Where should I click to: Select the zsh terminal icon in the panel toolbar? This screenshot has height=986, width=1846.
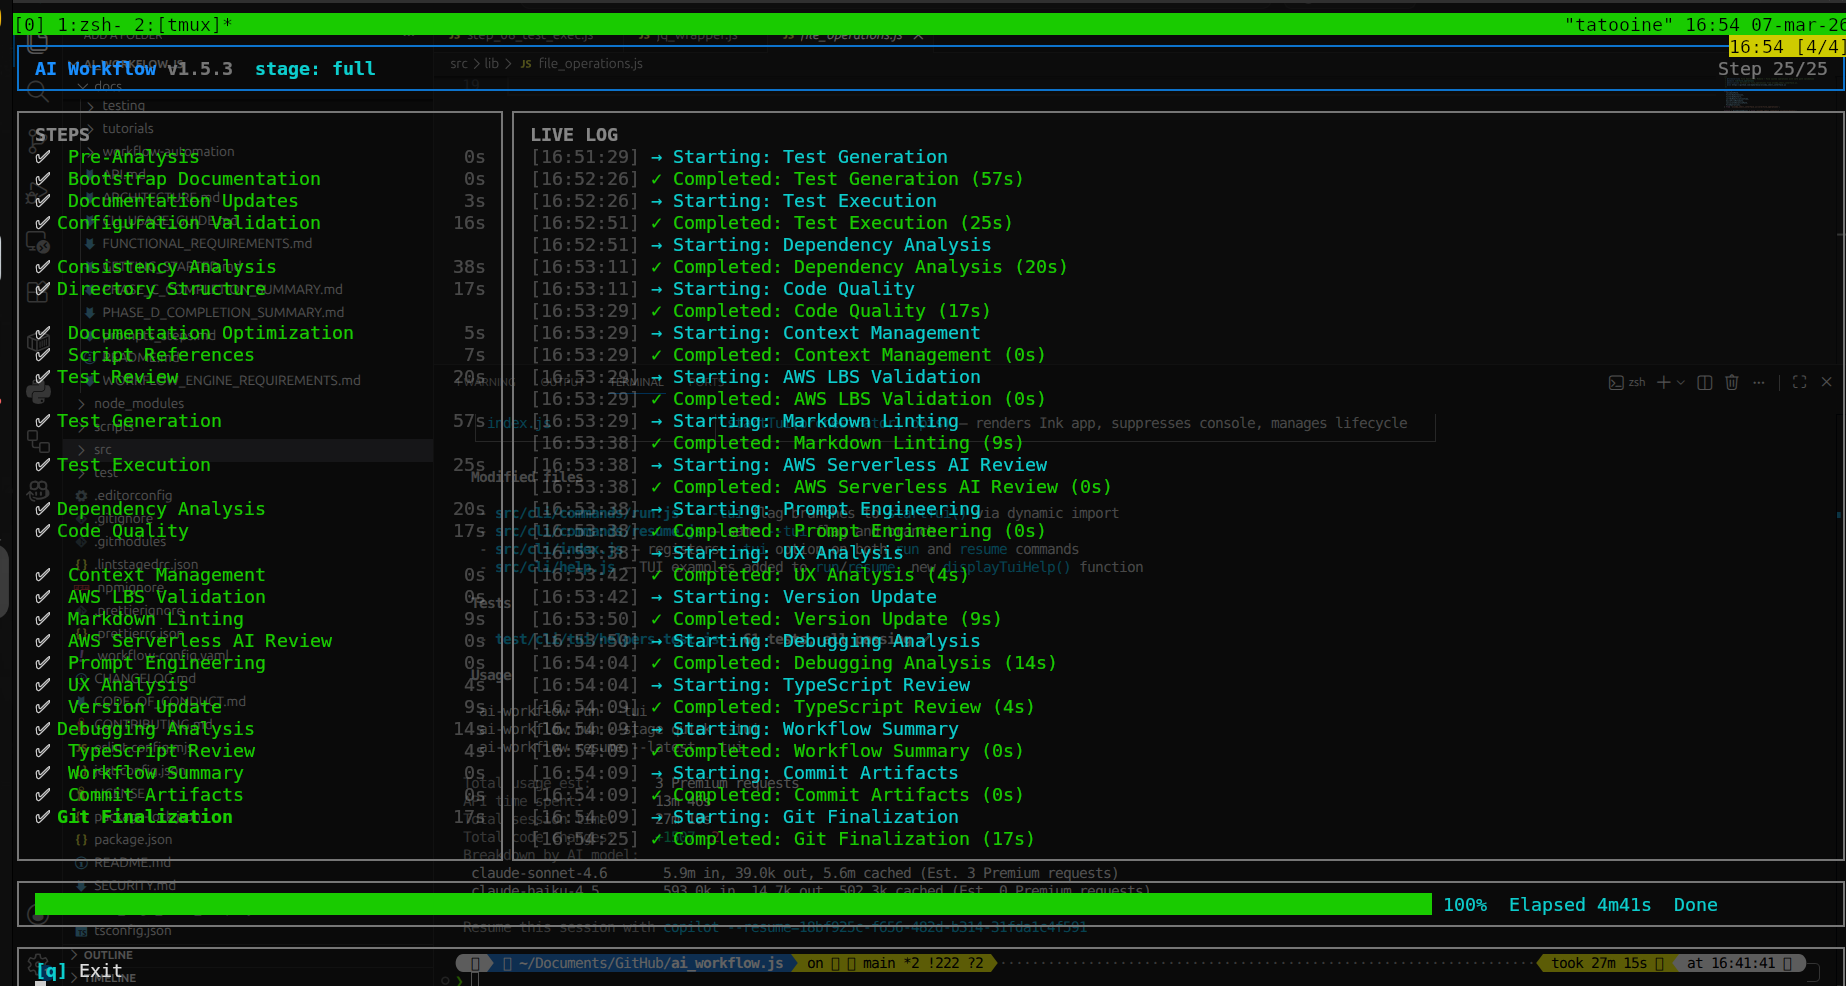click(x=1616, y=382)
